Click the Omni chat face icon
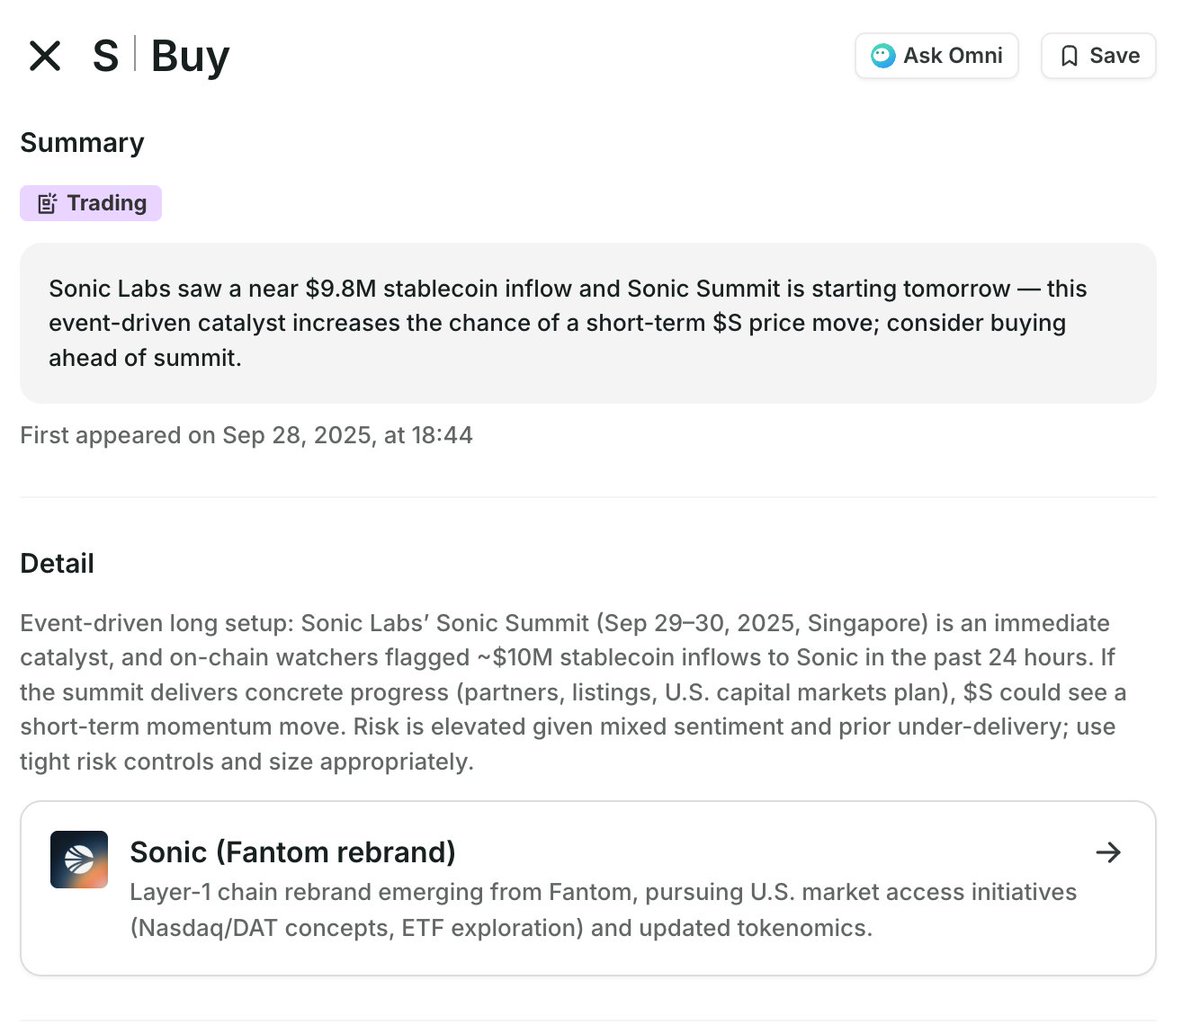Image resolution: width=1200 pixels, height=1025 pixels. pyautogui.click(x=881, y=56)
